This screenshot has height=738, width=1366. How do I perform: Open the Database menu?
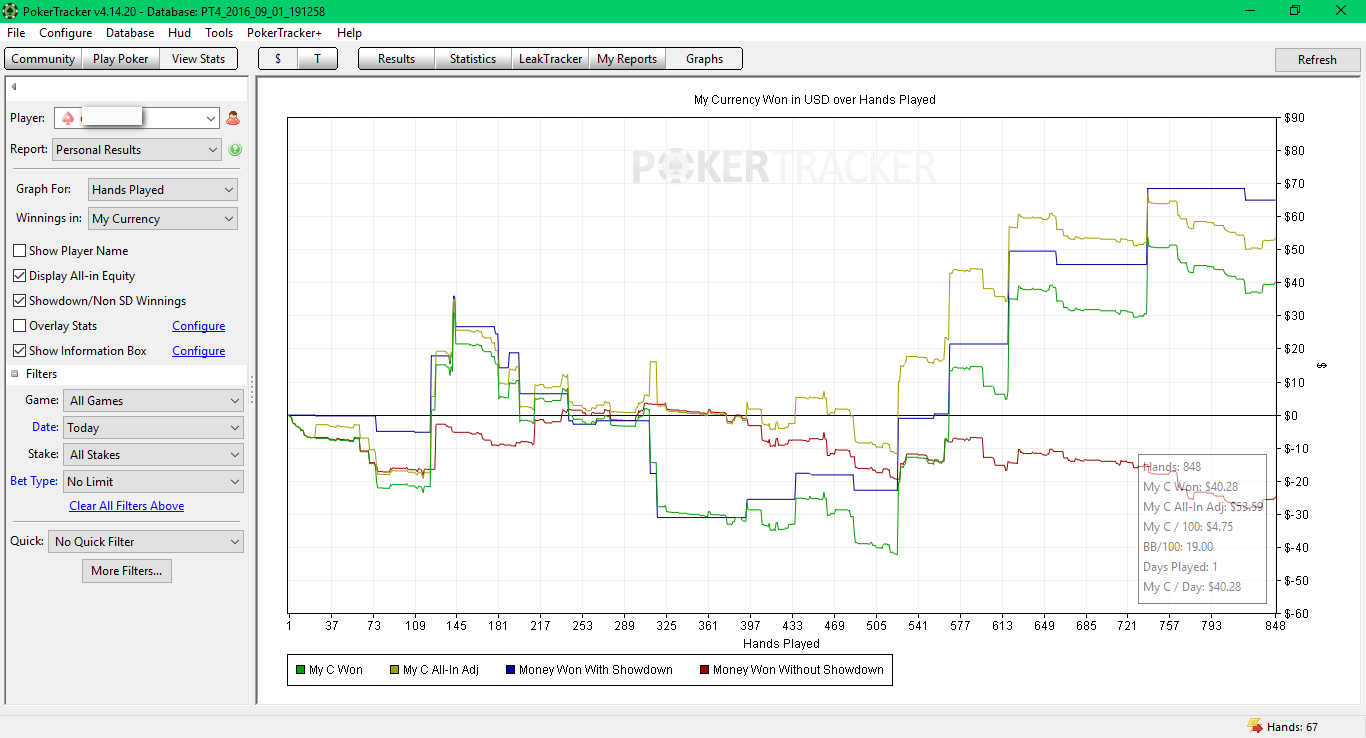tap(130, 33)
